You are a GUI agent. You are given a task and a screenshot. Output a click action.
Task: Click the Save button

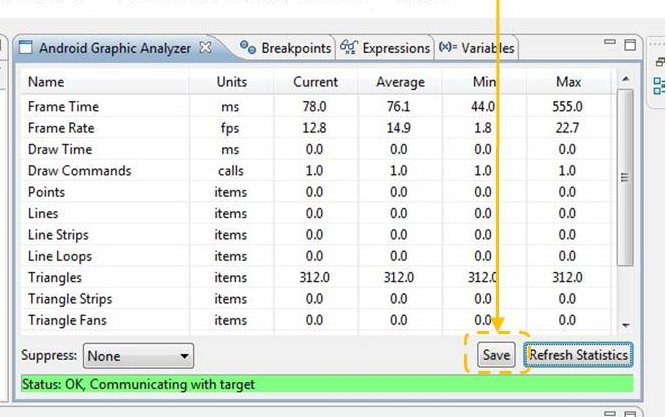[496, 355]
